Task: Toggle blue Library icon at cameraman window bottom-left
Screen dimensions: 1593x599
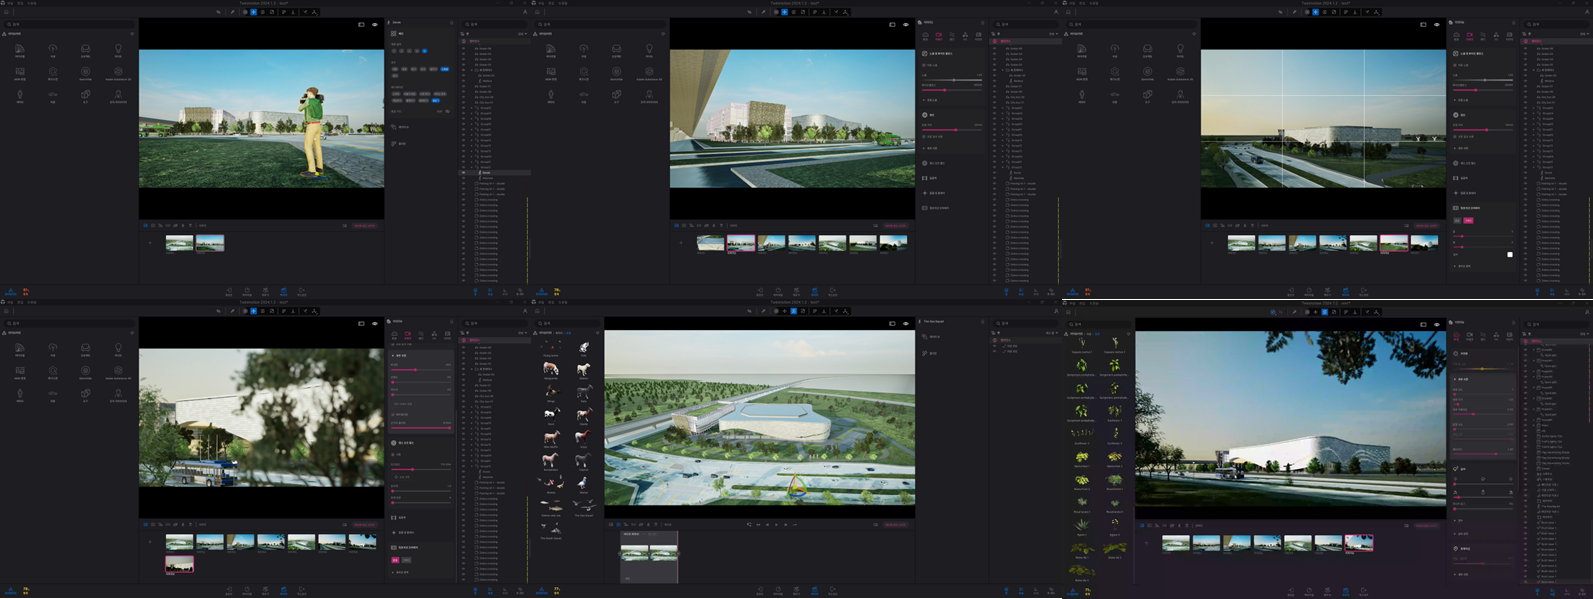Action: coord(11,291)
